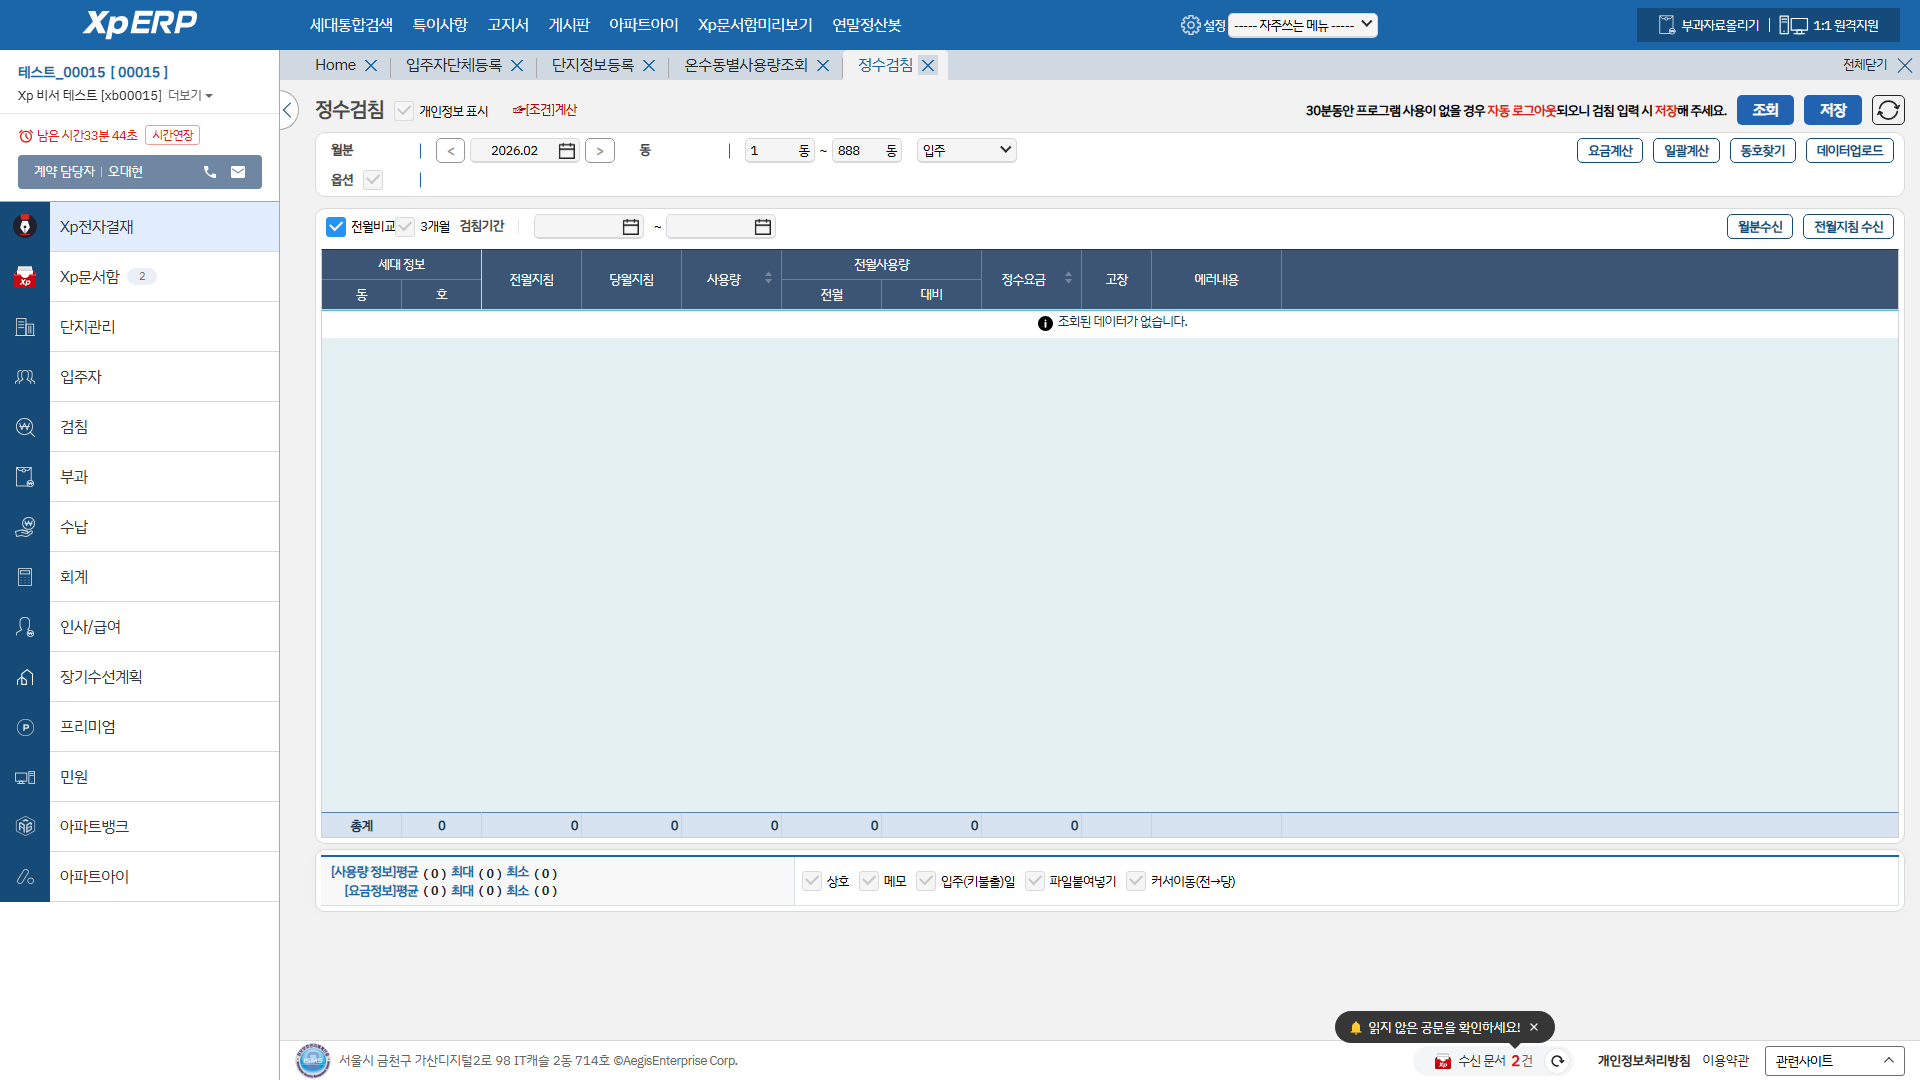The width and height of the screenshot is (1920, 1080).
Task: Click the refresh icon next to 저장
Action: (x=1888, y=110)
